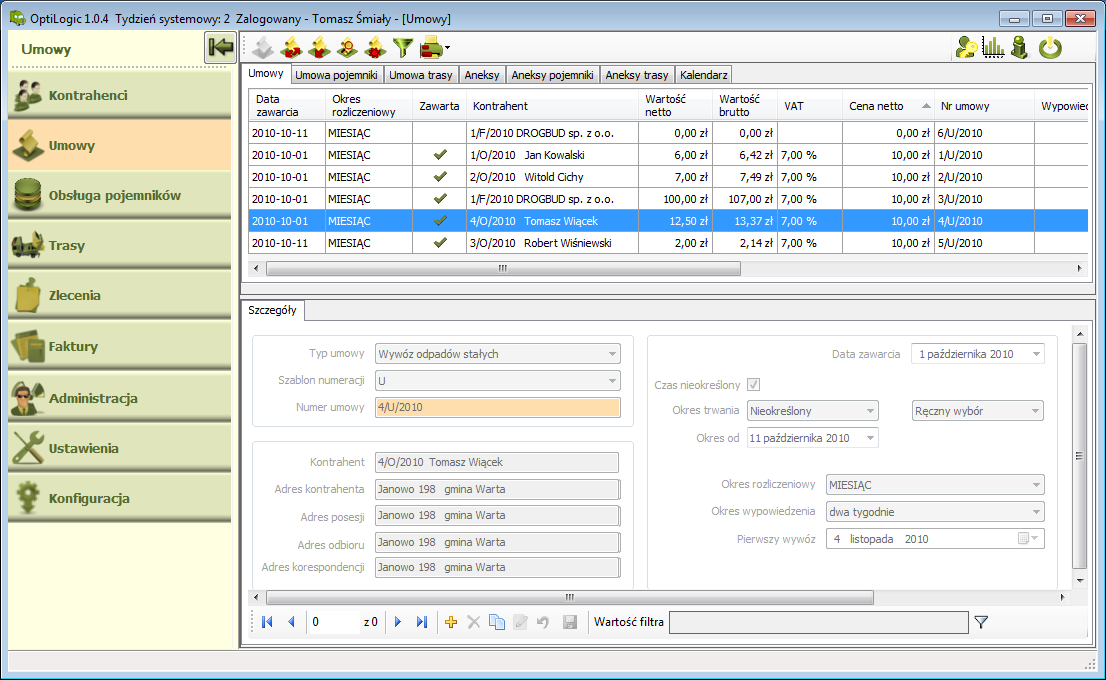The width and height of the screenshot is (1106, 680).
Task: Delete the record with the X icon
Action: coord(474,621)
